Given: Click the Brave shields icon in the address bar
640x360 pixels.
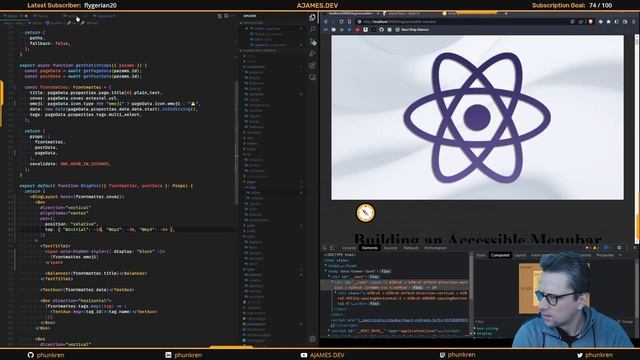Looking at the screenshot, I should [590, 22].
